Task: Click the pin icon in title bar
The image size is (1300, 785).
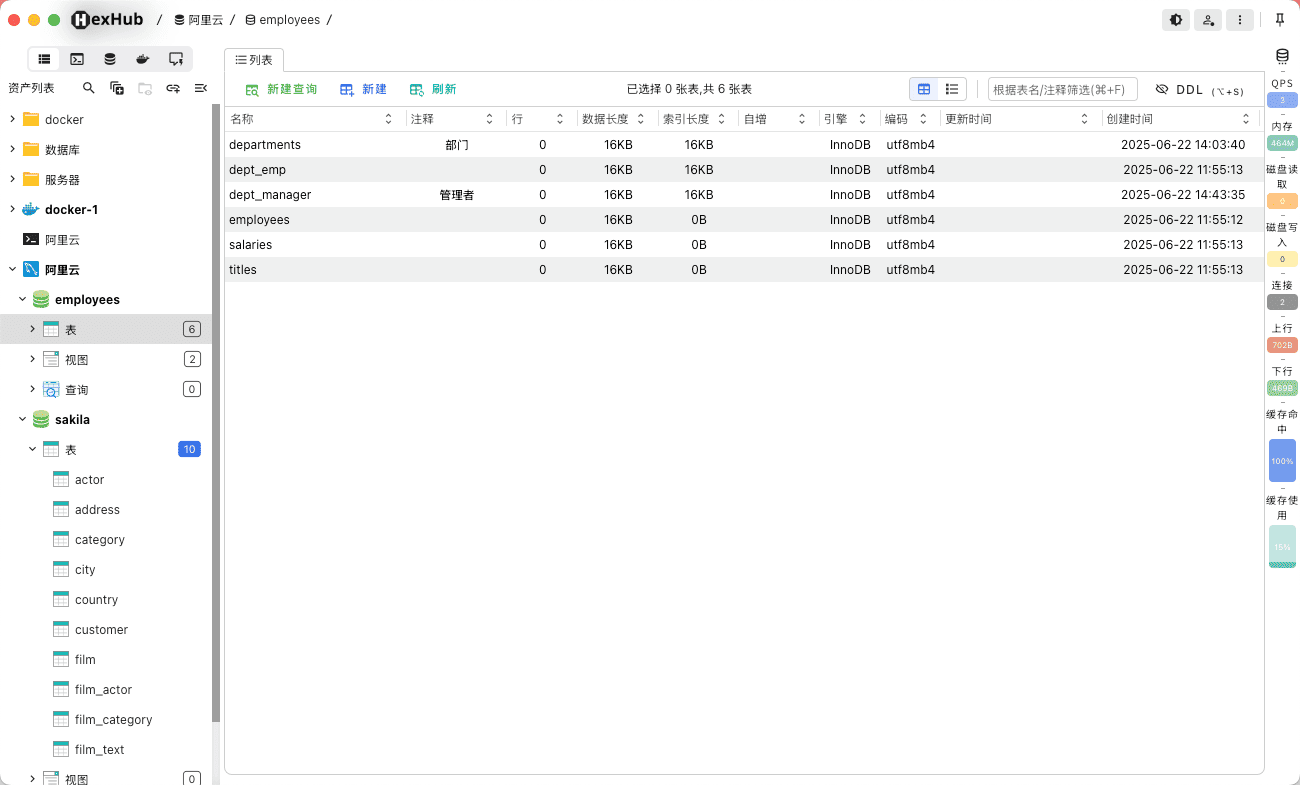Action: tap(1280, 20)
